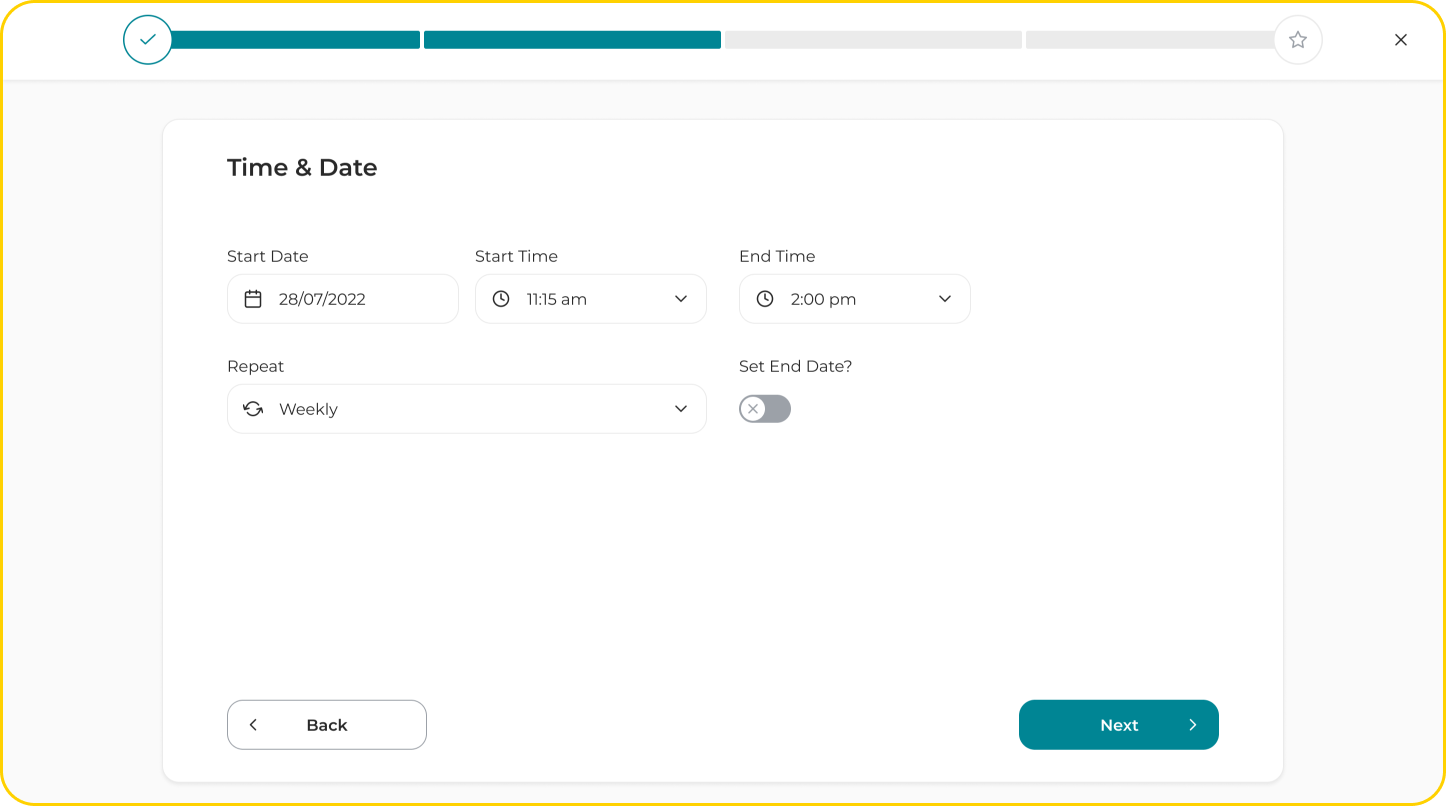Open the Repeat dropdown chevron
The width and height of the screenshot is (1446, 806).
[681, 409]
